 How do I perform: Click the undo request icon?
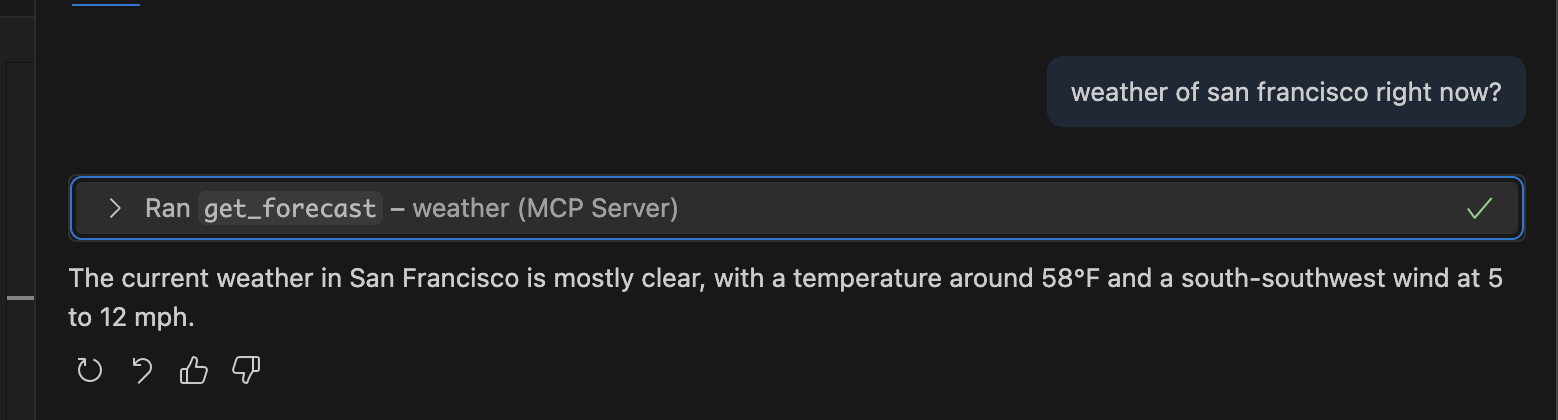(142, 371)
